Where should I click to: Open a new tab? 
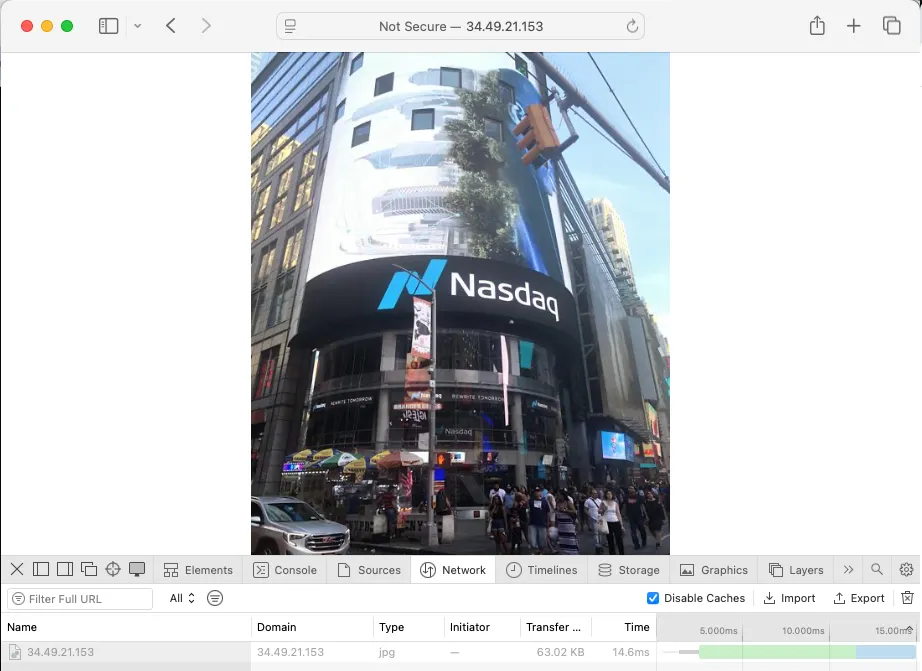click(853, 26)
